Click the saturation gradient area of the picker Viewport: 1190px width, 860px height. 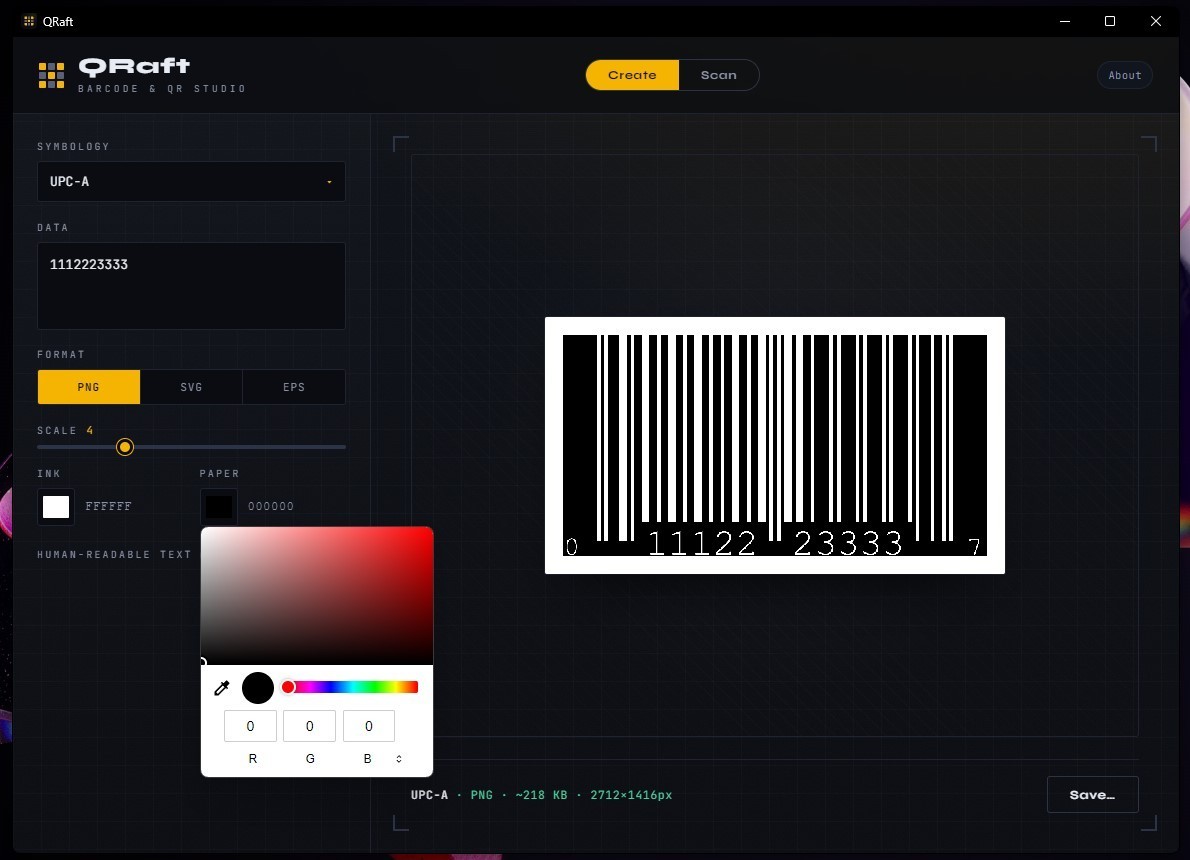pyautogui.click(x=317, y=596)
